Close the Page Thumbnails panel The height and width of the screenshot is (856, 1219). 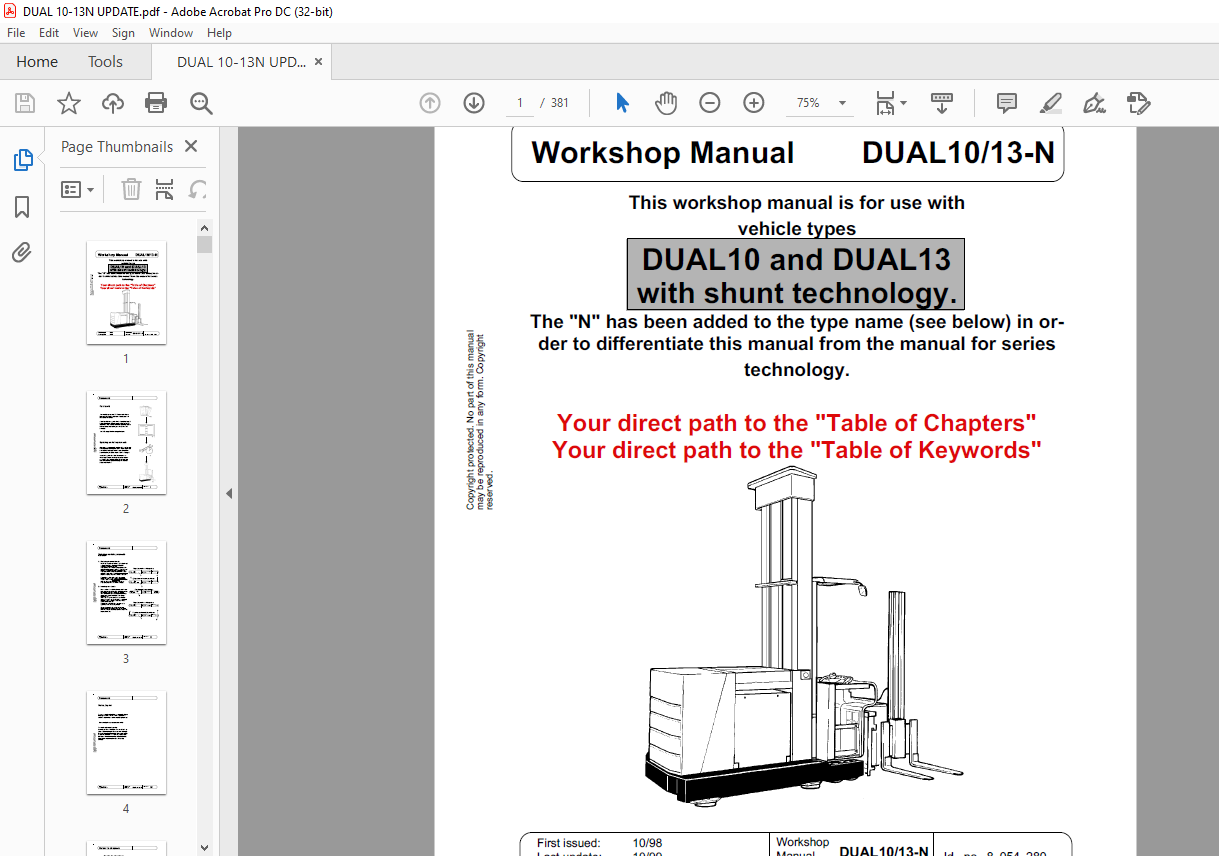[x=192, y=146]
